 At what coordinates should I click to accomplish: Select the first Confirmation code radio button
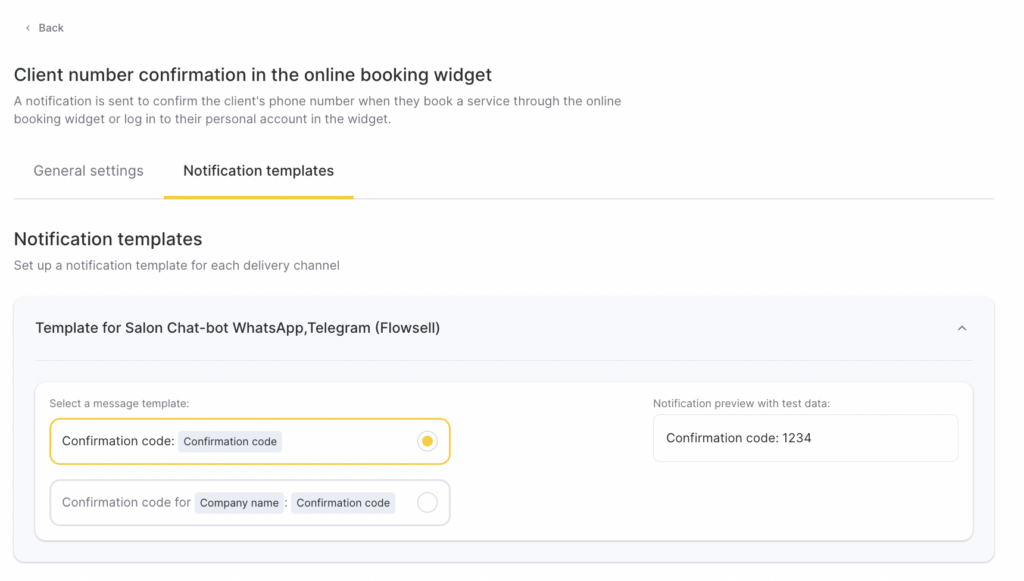(427, 441)
